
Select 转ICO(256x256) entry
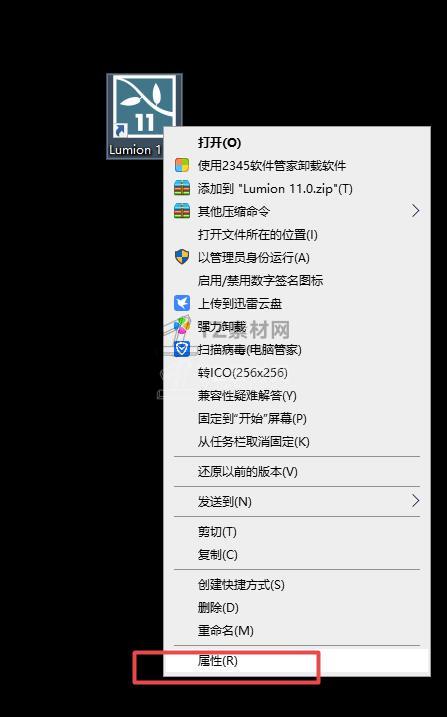click(x=297, y=373)
